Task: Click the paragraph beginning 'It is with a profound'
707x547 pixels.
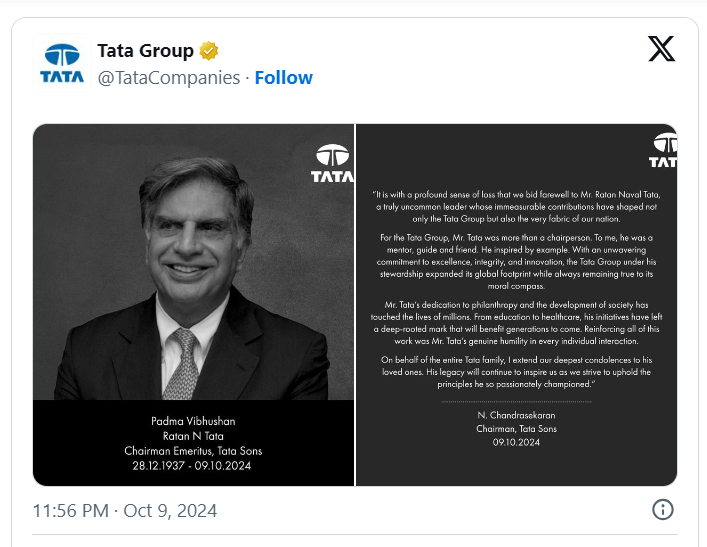Action: (516, 207)
